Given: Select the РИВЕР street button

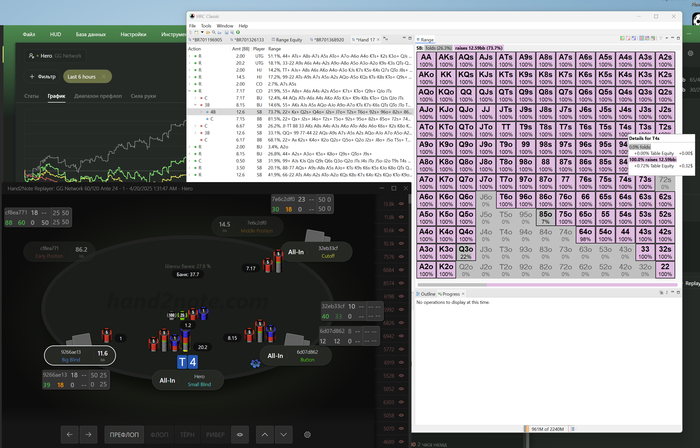Looking at the screenshot, I should tap(215, 434).
